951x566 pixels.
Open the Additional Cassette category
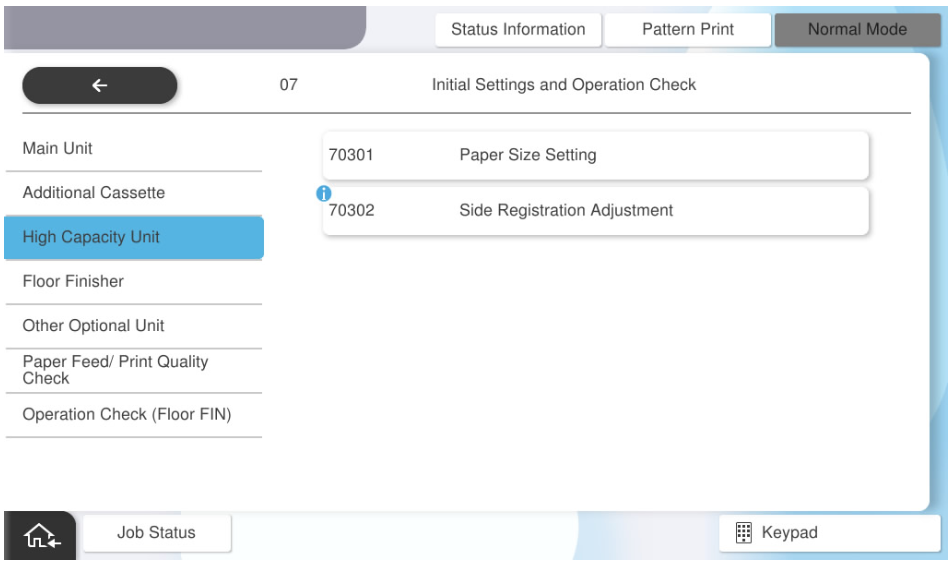click(x=132, y=193)
